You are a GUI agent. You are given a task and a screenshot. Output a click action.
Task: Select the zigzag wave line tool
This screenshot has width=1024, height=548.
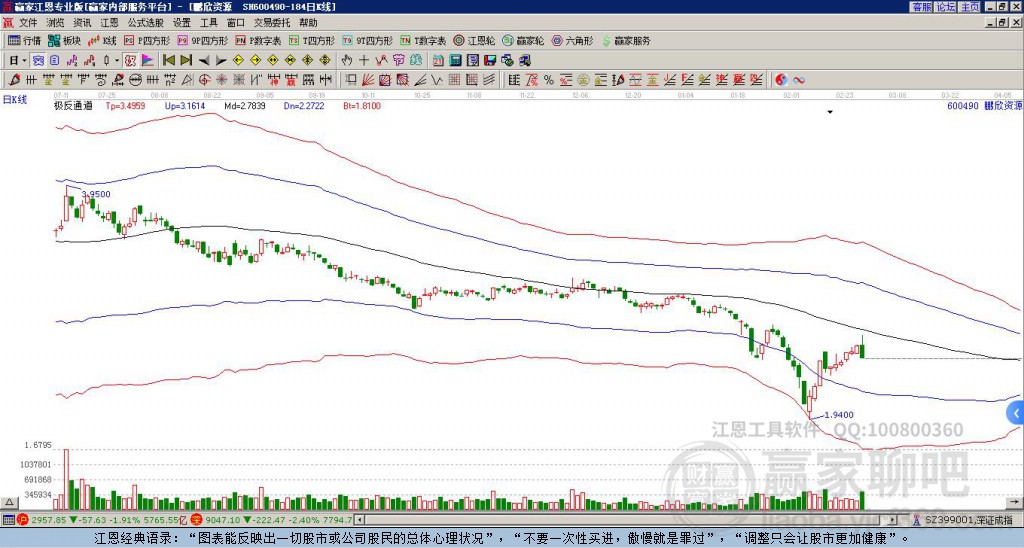point(436,80)
